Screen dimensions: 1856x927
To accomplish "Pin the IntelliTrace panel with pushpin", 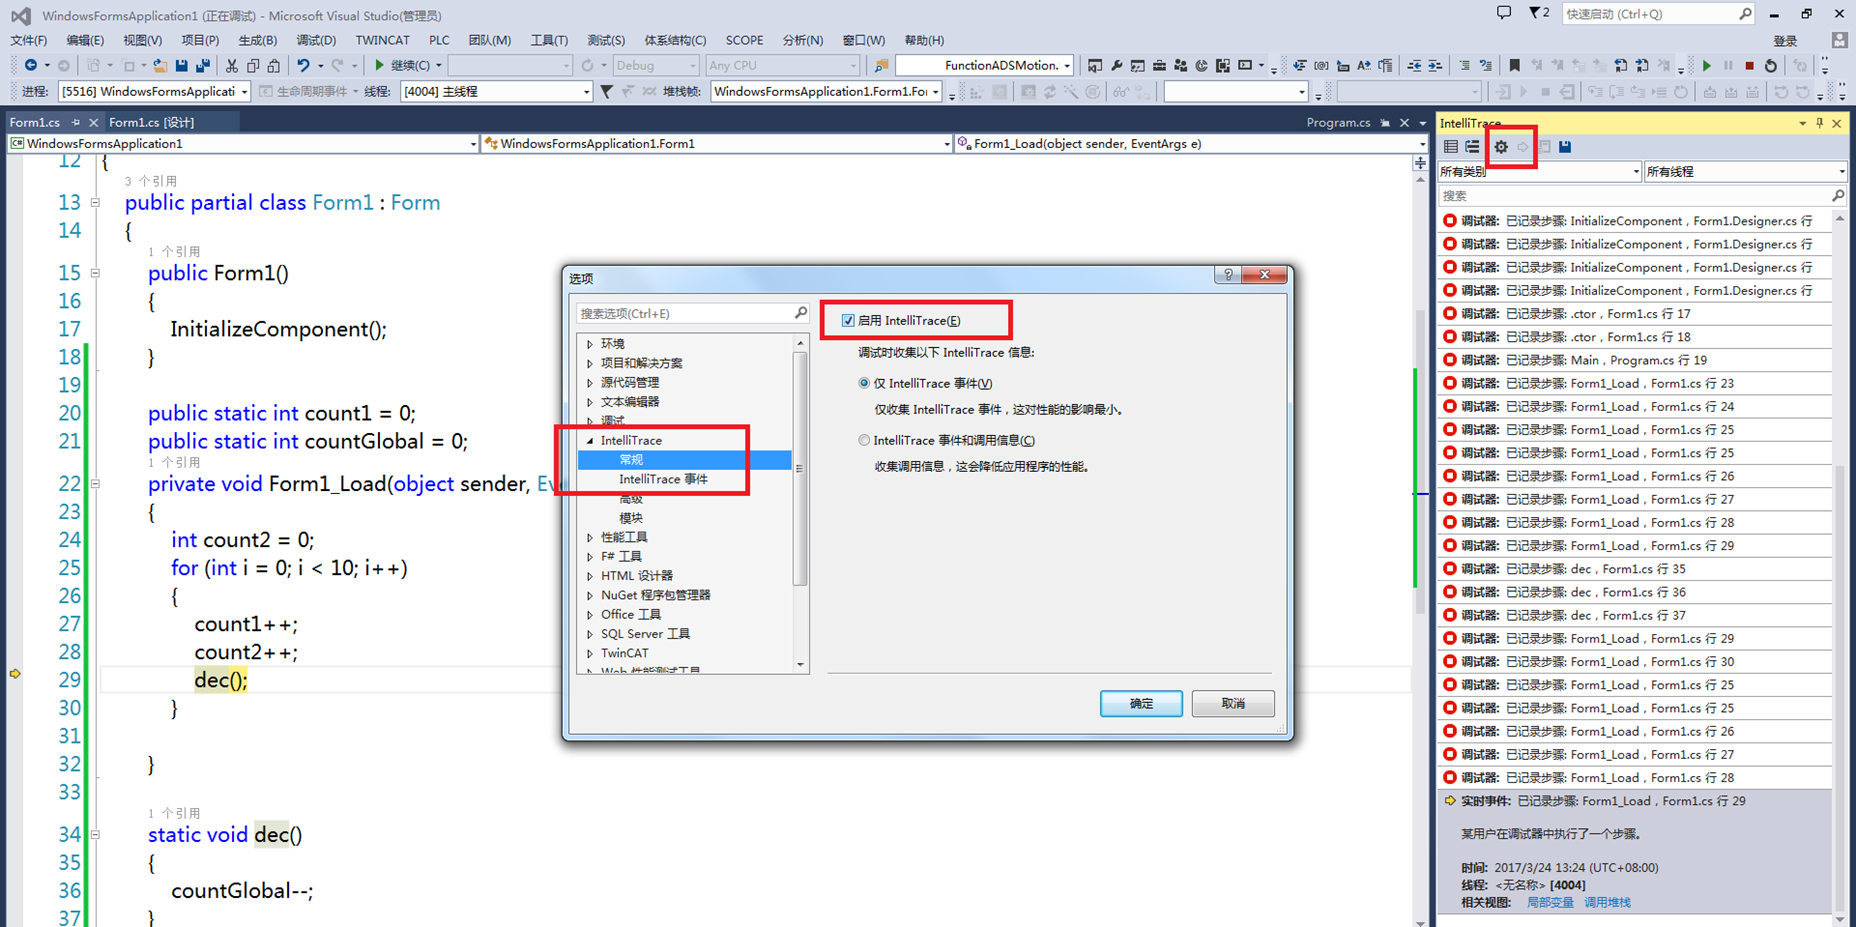I will pyautogui.click(x=1819, y=123).
